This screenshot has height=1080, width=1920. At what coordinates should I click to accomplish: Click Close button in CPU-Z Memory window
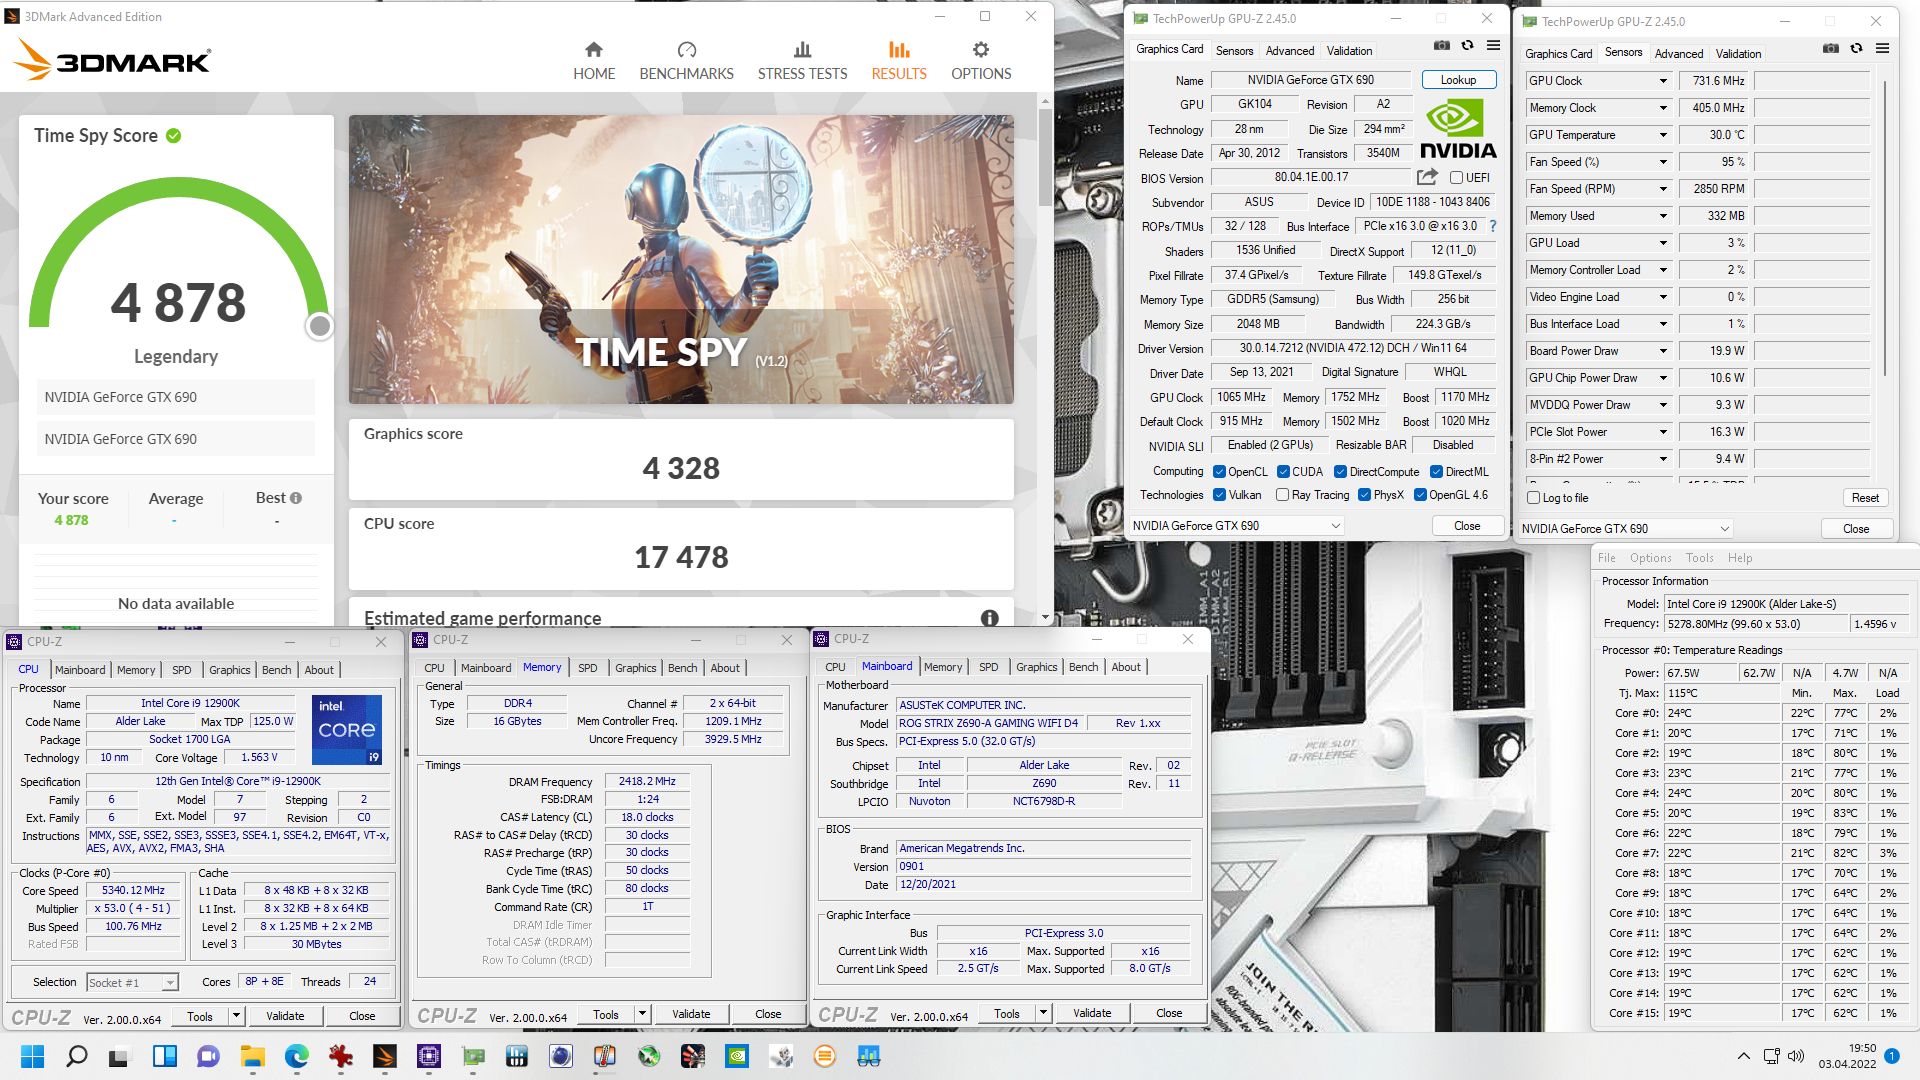click(768, 1014)
